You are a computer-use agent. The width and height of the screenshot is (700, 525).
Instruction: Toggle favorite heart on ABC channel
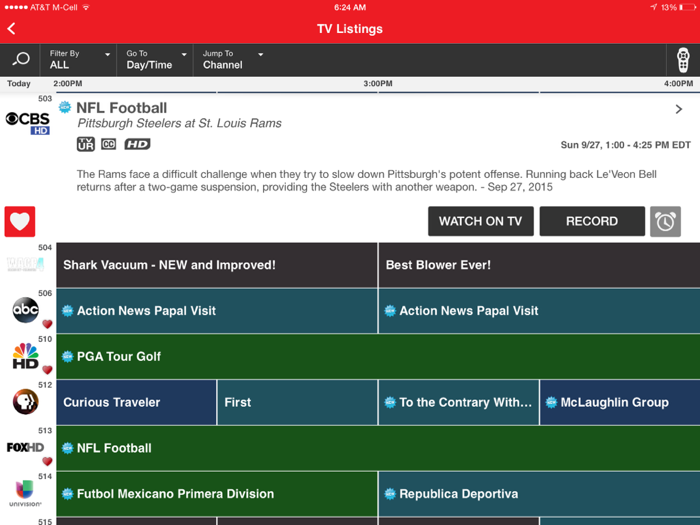tap(47, 324)
